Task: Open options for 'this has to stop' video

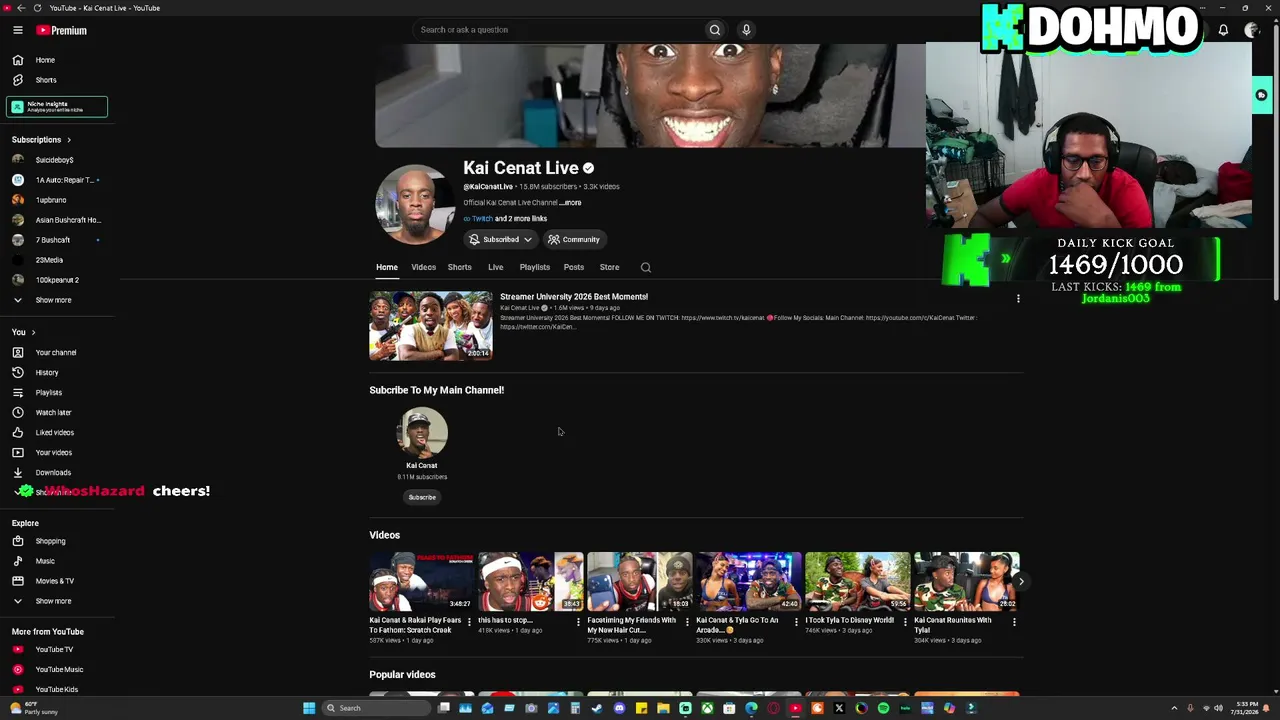Action: (x=578, y=622)
